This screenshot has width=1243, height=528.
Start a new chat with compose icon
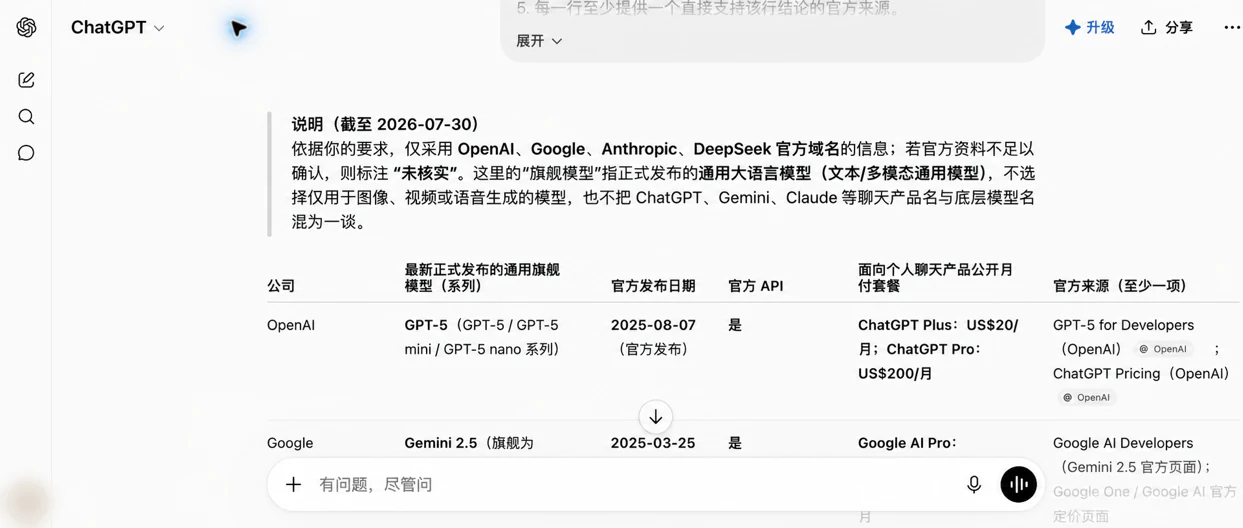(27, 80)
